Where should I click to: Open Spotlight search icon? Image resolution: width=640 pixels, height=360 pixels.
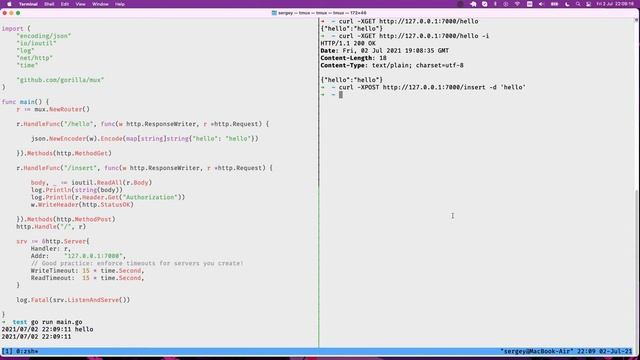[578, 4]
